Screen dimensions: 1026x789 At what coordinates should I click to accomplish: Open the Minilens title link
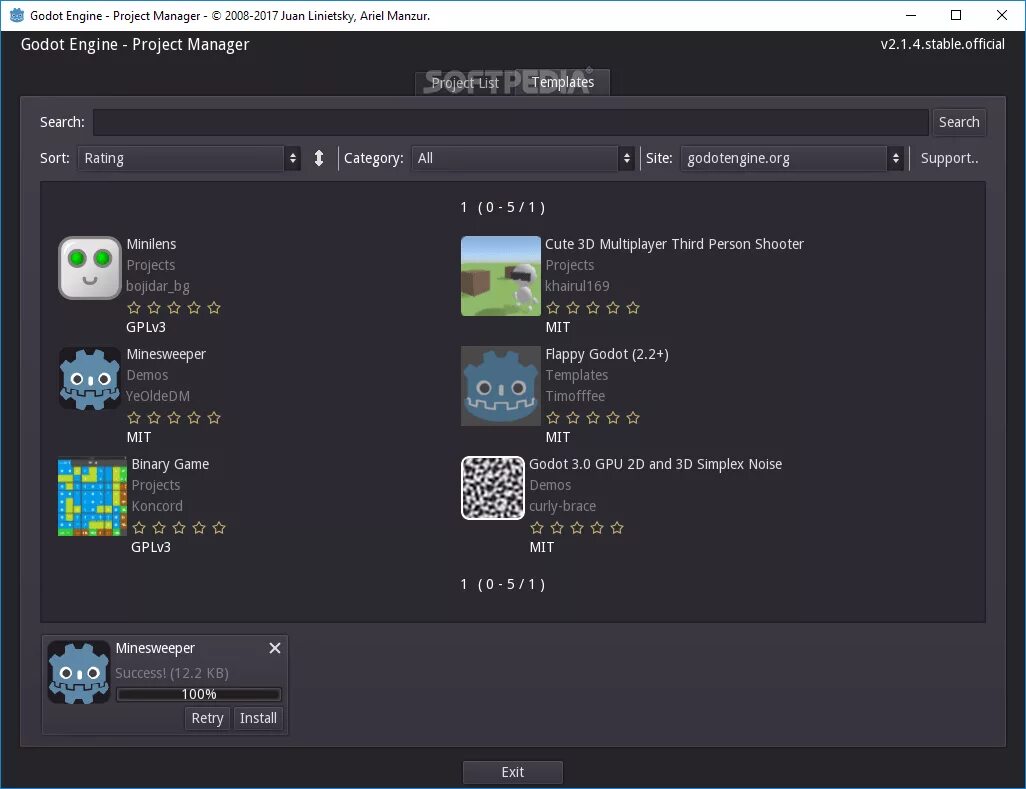151,244
